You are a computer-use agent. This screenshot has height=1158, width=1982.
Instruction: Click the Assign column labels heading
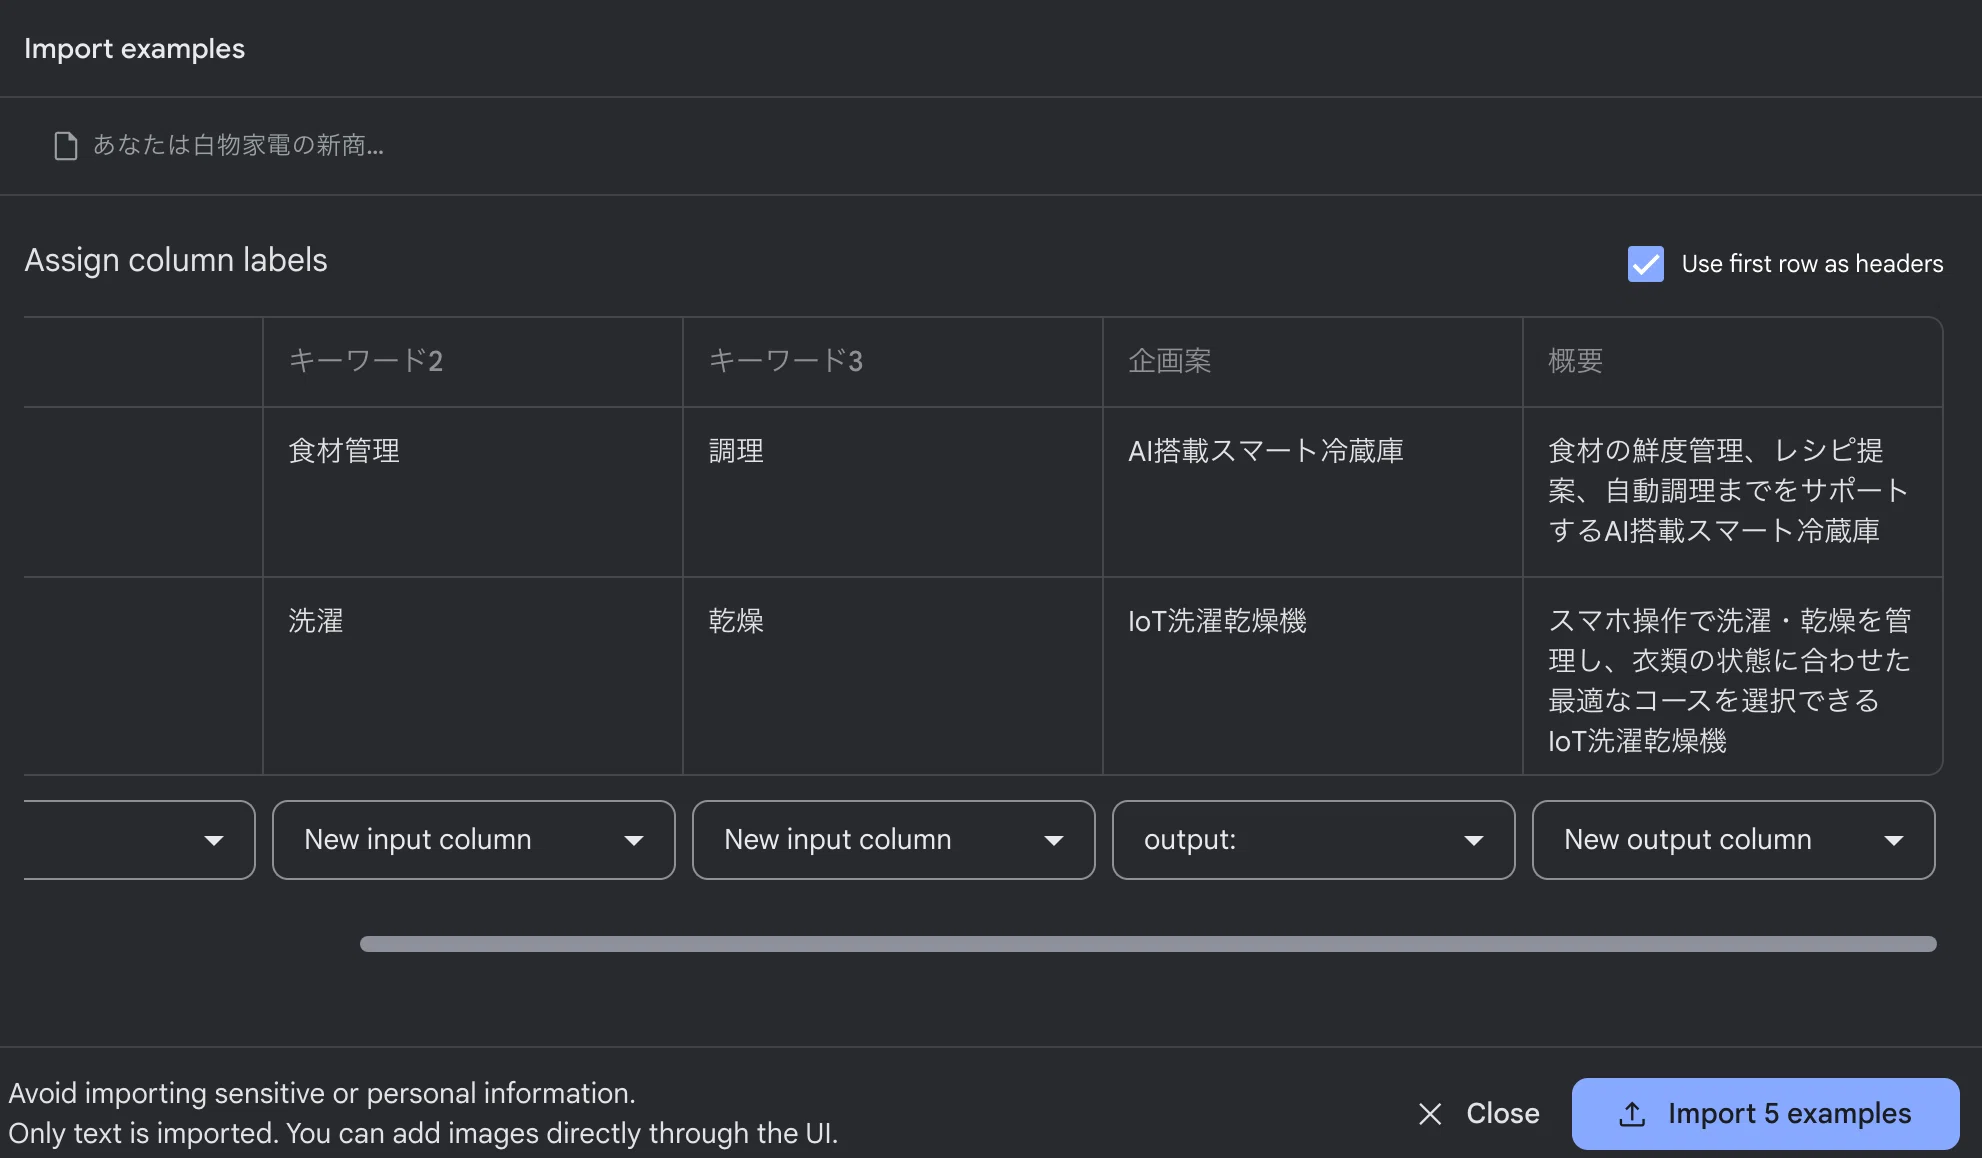176,260
